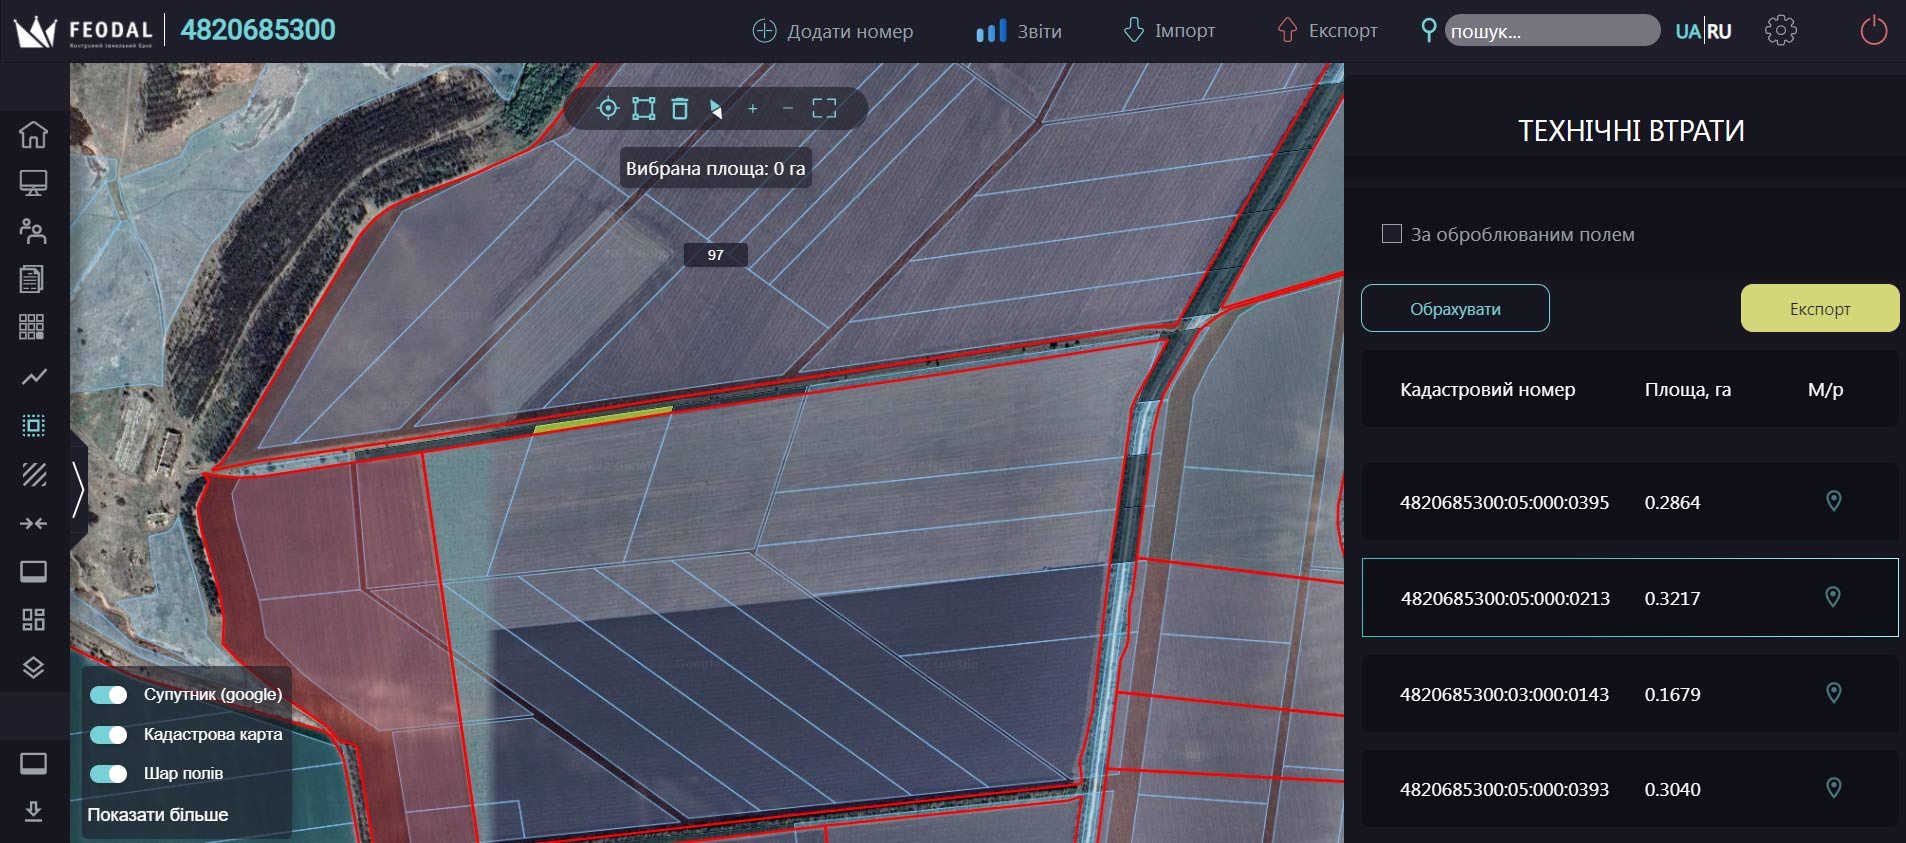The height and width of the screenshot is (843, 1906).
Task: Click the red power logout icon
Action: coord(1873,31)
